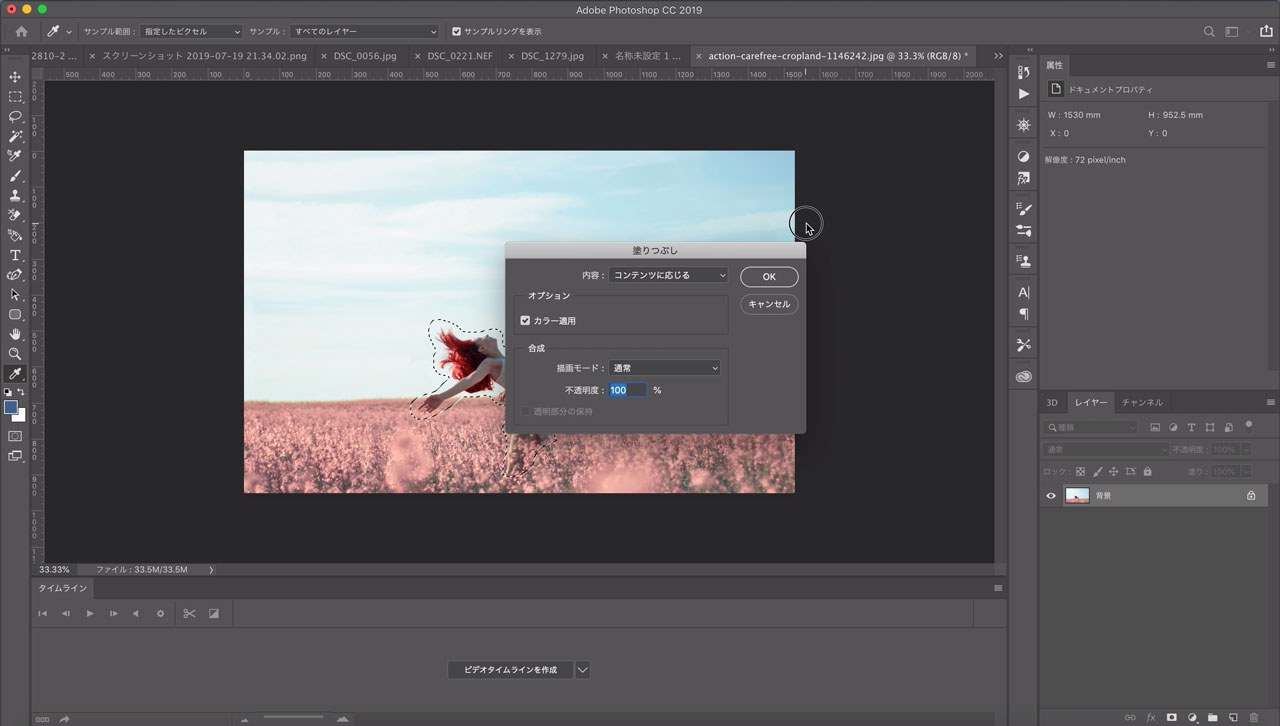This screenshot has width=1280, height=726.
Task: Open the Character panel 'A' icon
Action: click(1023, 292)
